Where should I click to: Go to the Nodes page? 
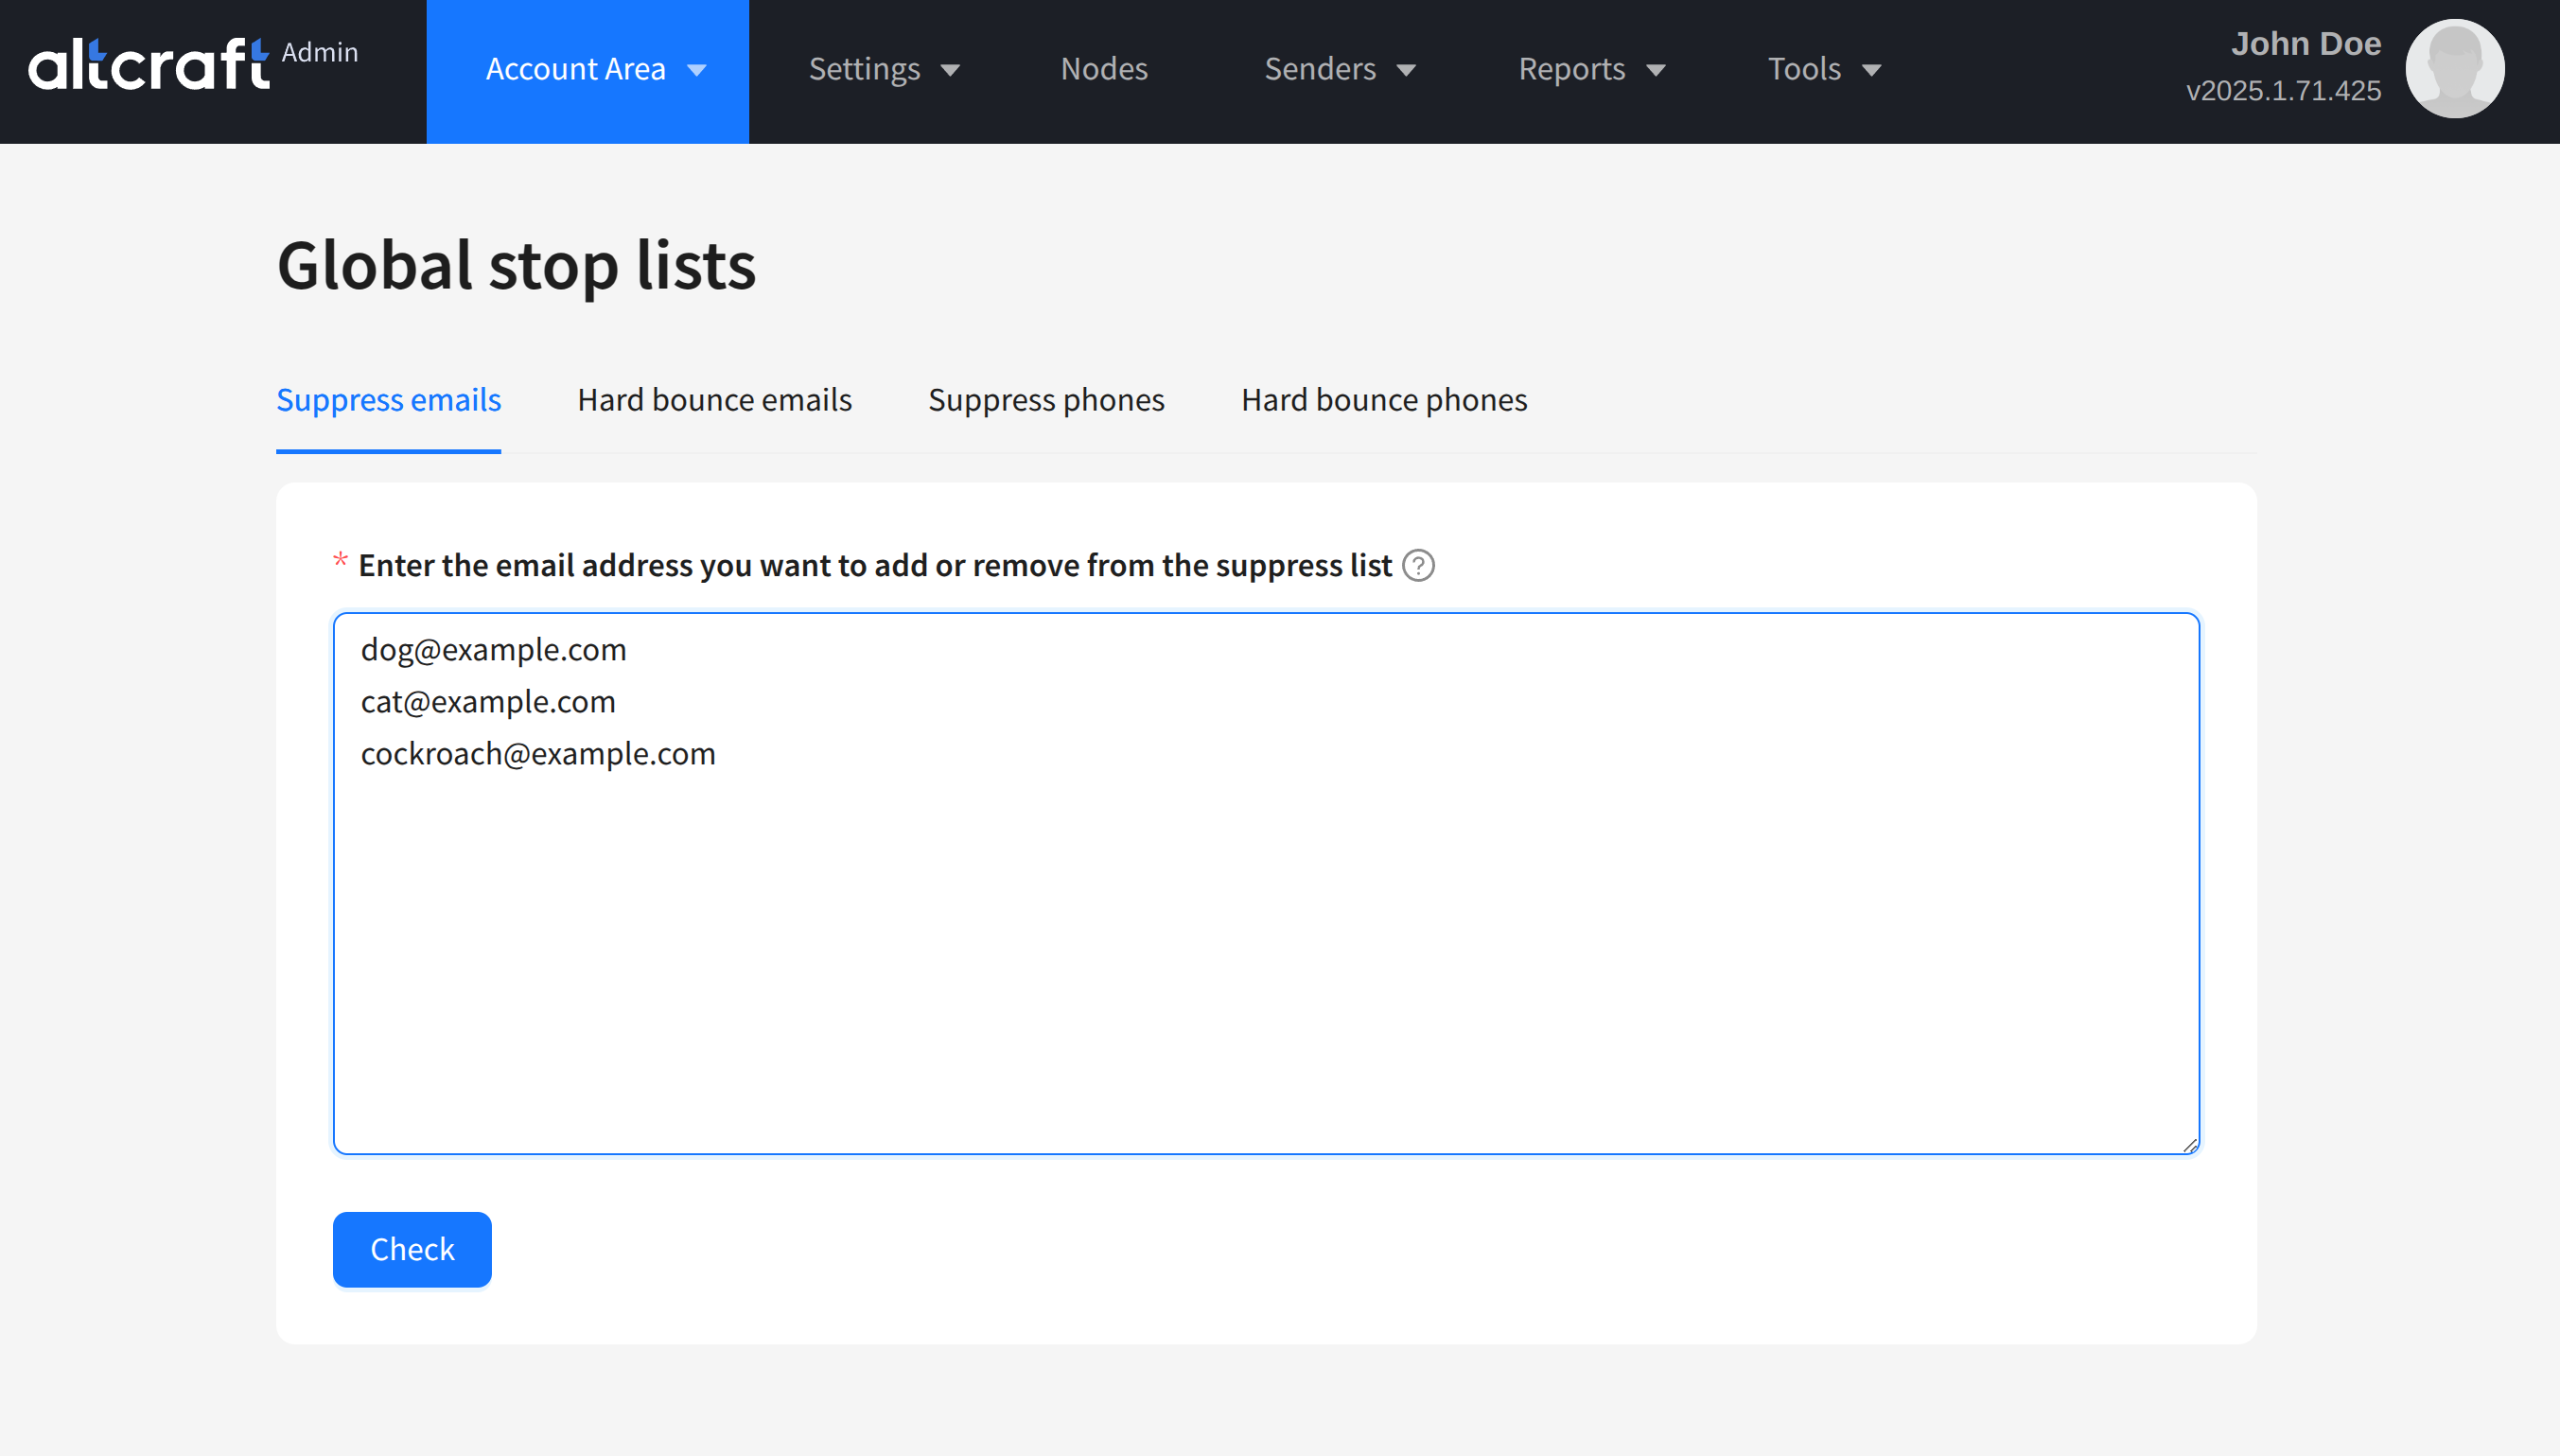point(1104,69)
